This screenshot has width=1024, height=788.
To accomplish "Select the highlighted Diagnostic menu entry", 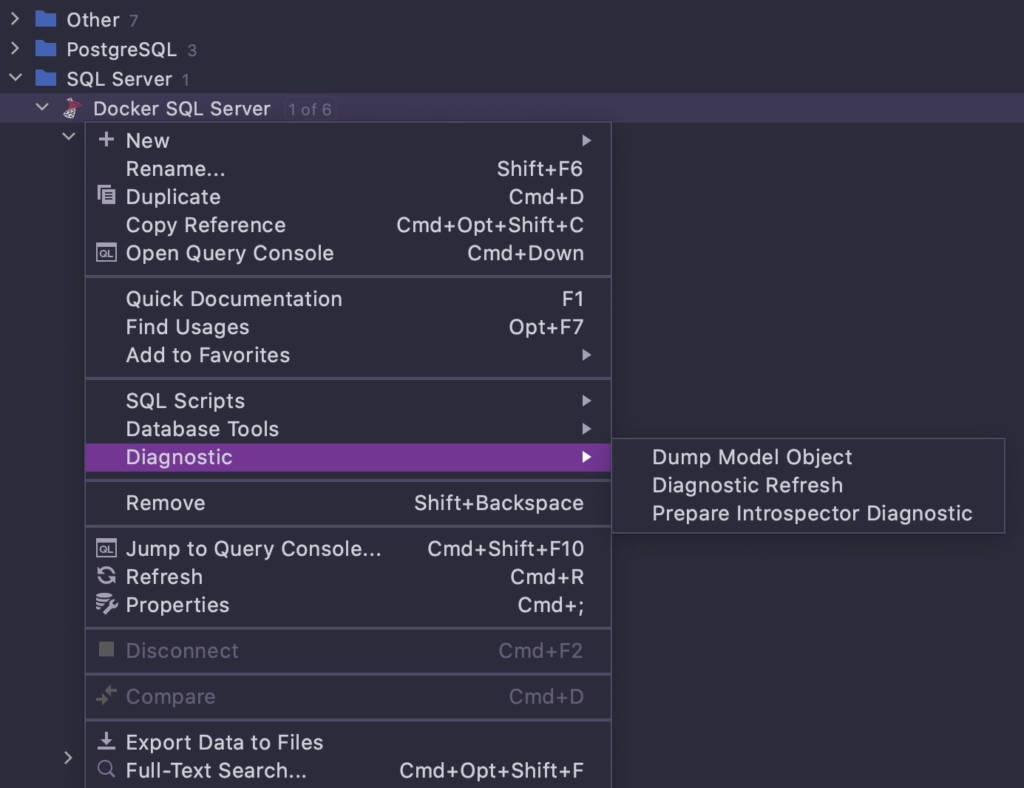I will (348, 457).
